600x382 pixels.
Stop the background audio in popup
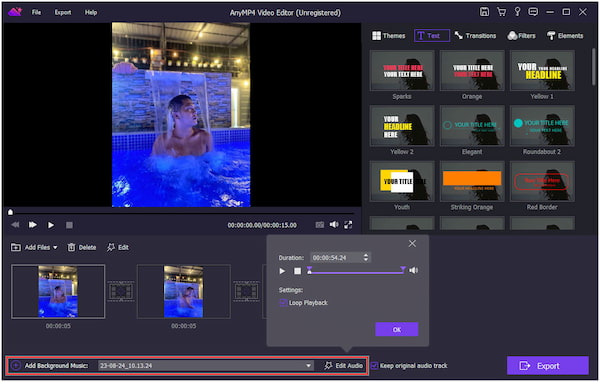tap(297, 271)
